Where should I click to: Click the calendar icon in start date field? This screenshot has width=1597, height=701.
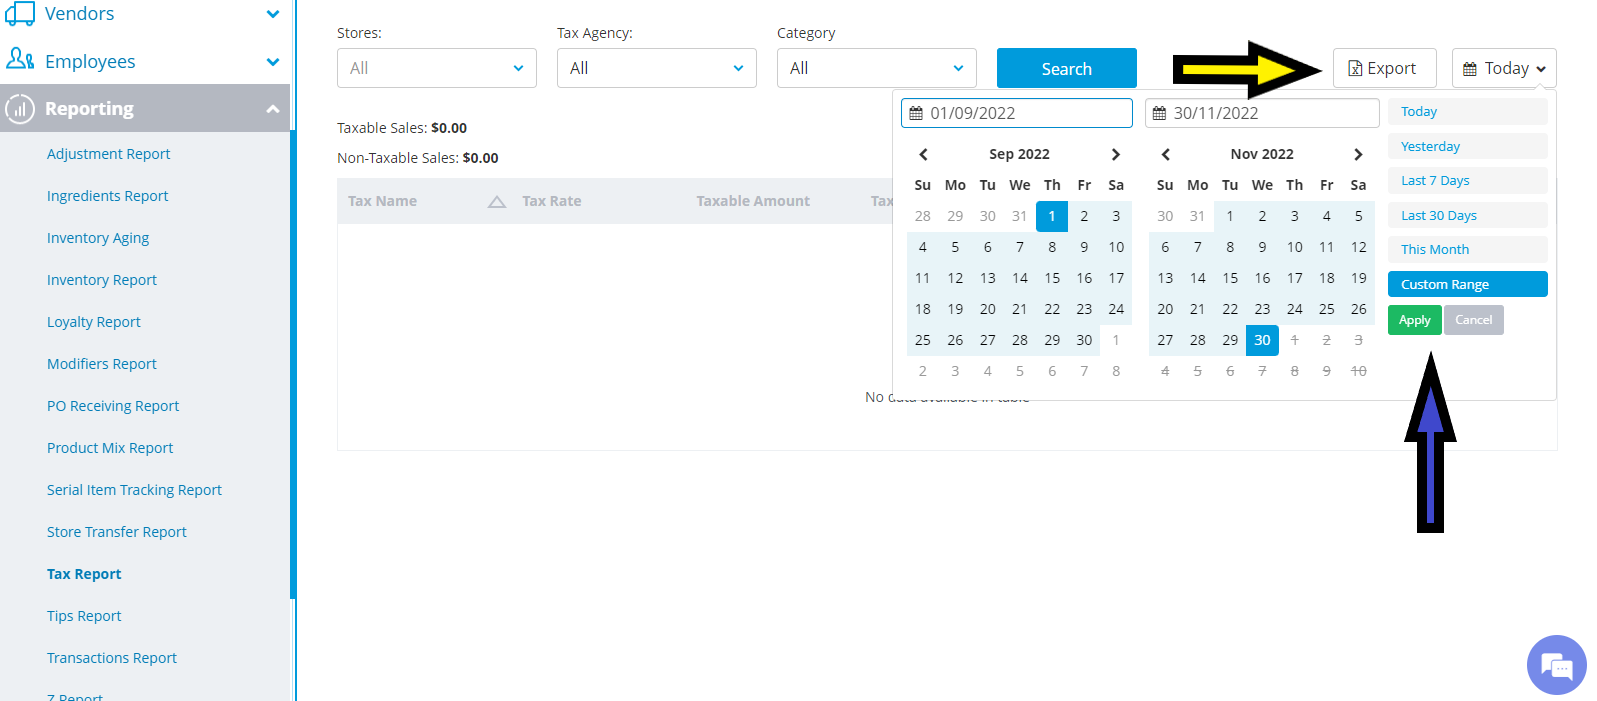click(916, 113)
